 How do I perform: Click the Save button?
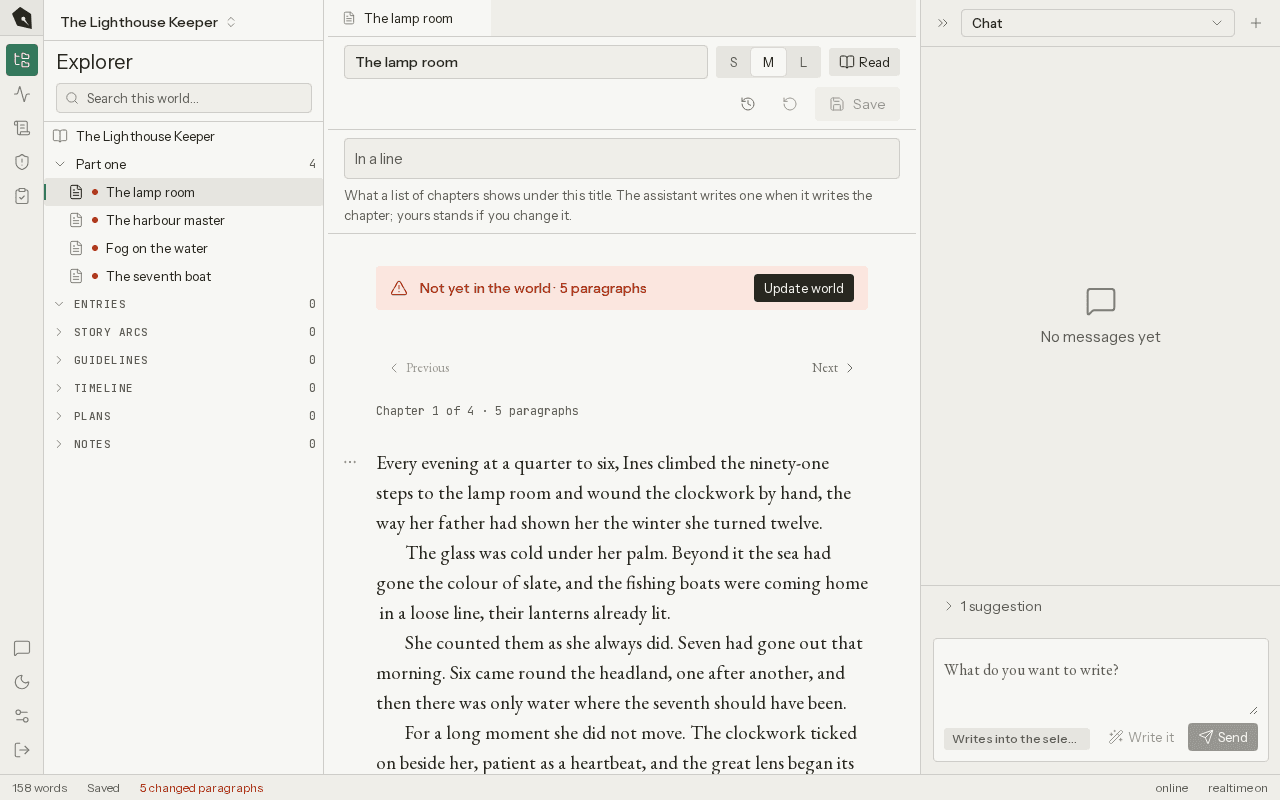tap(857, 104)
